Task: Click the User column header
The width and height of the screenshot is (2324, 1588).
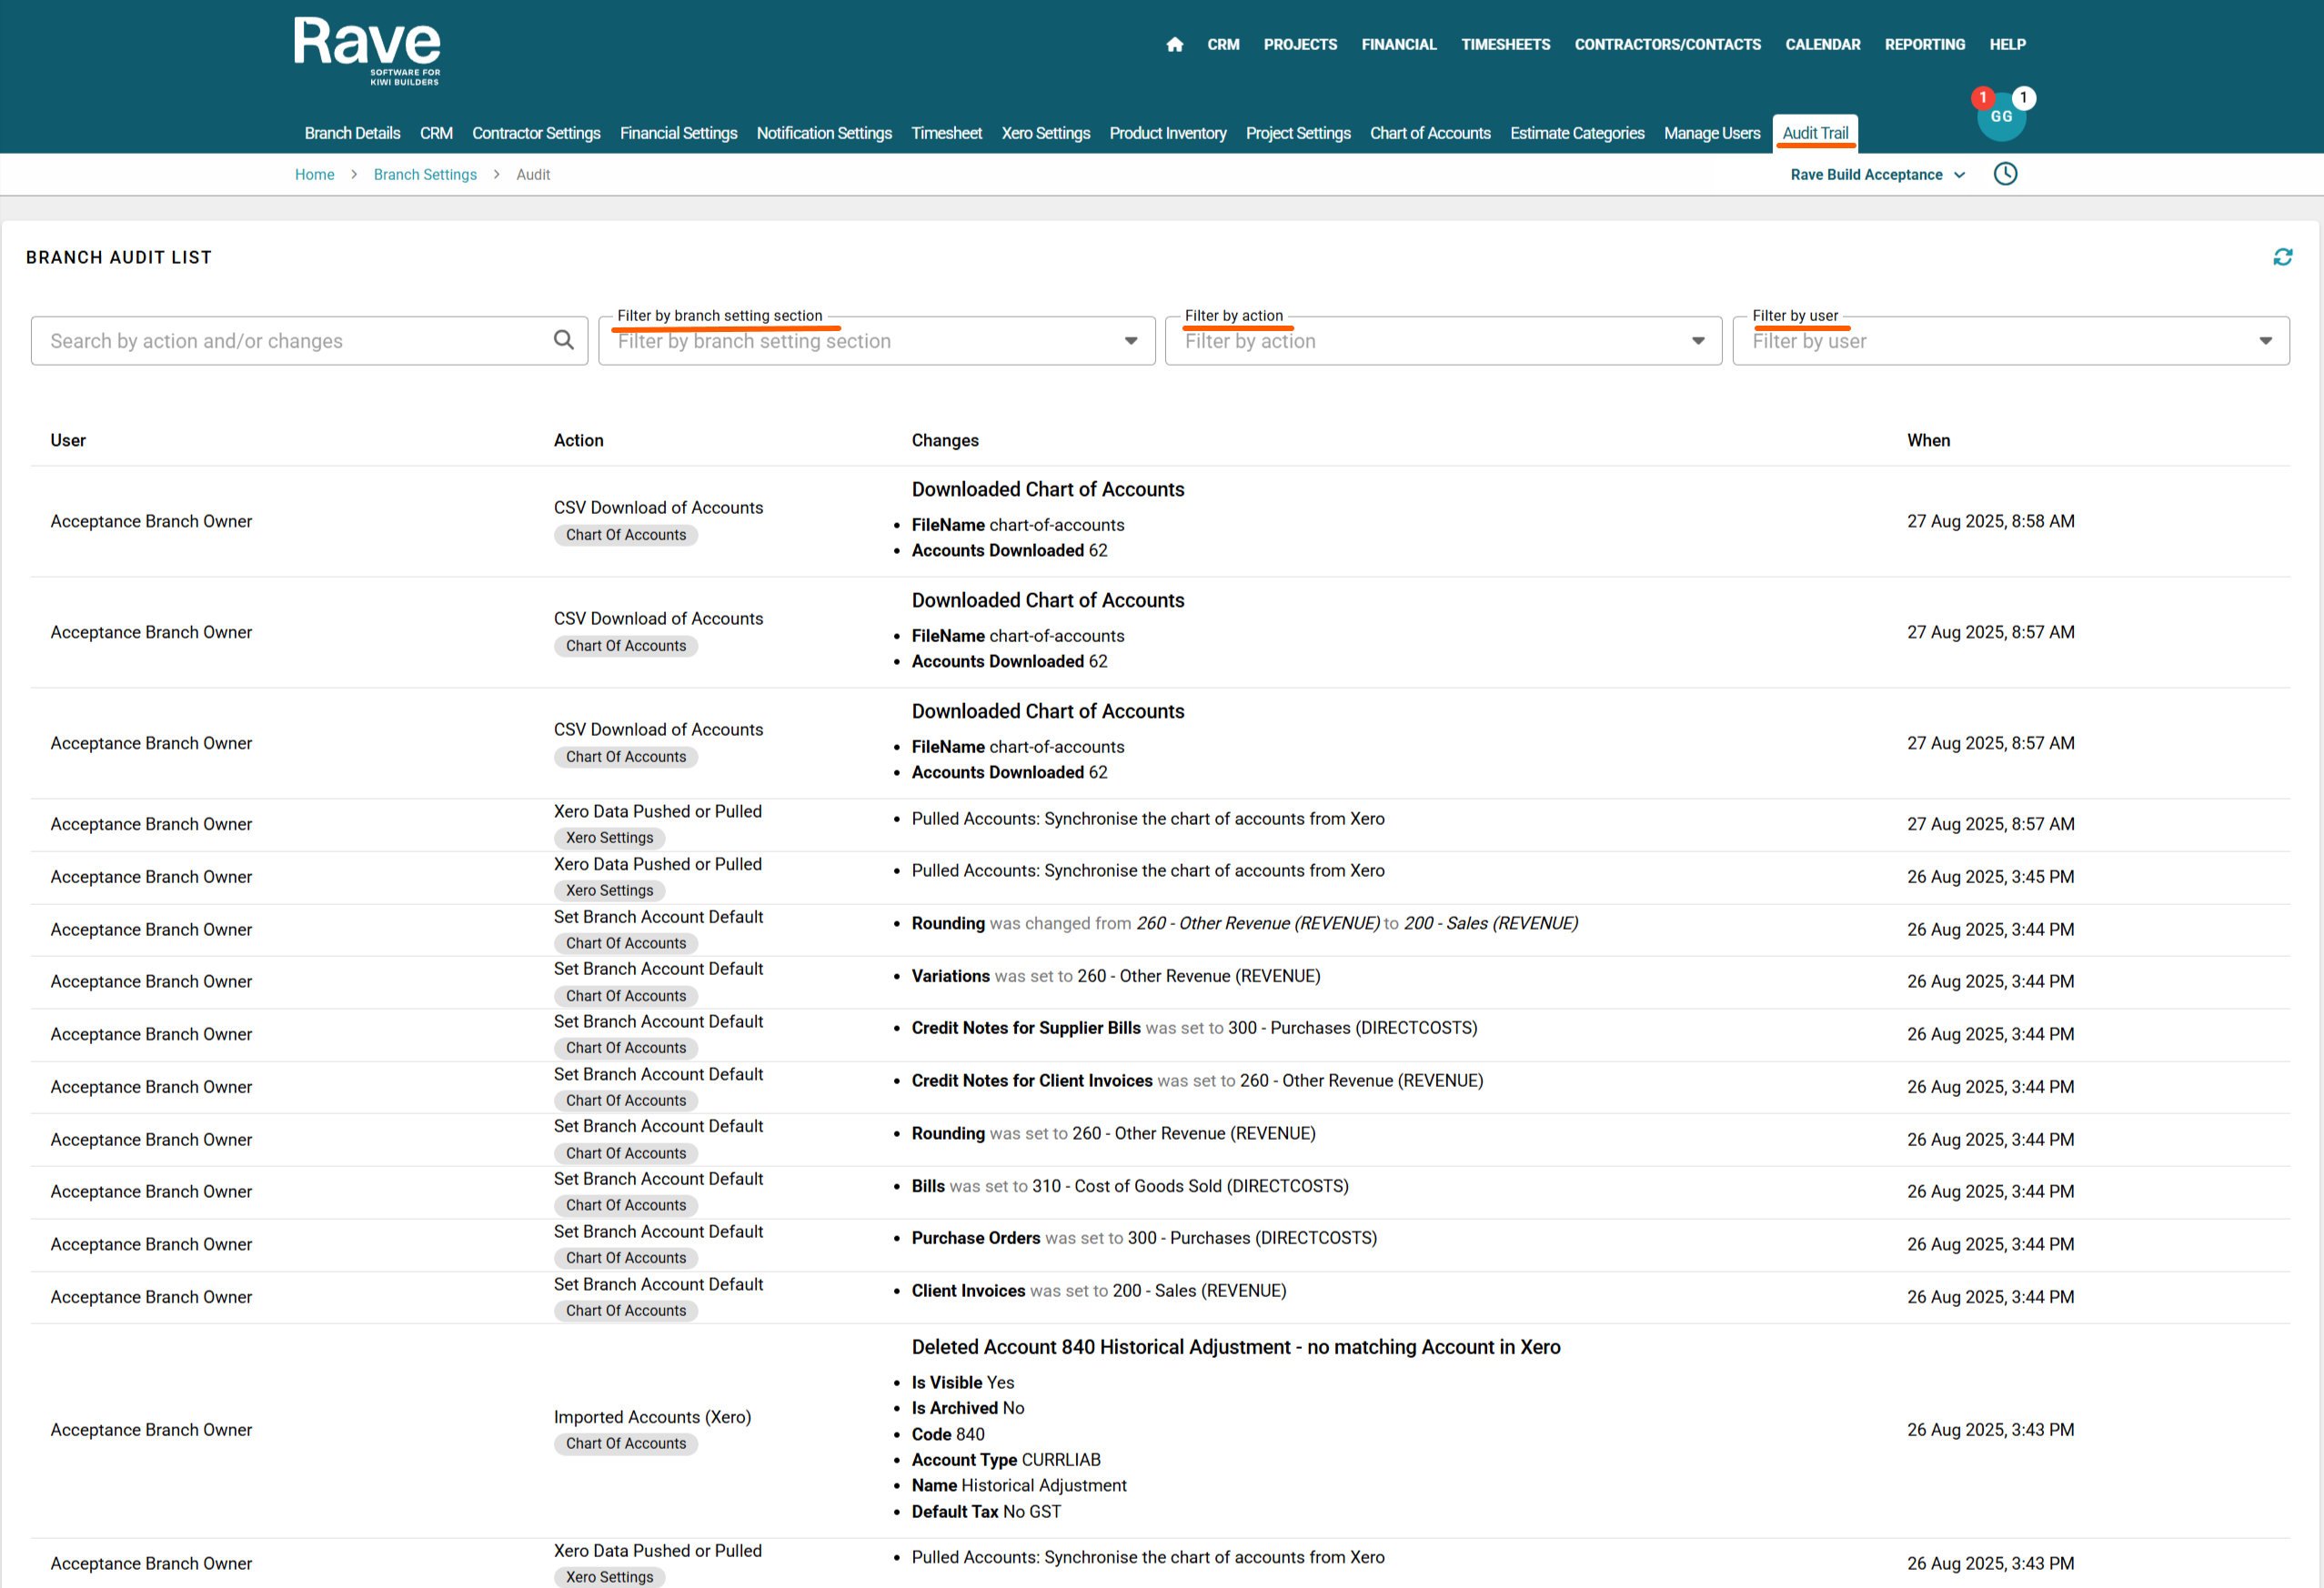Action: (68, 440)
